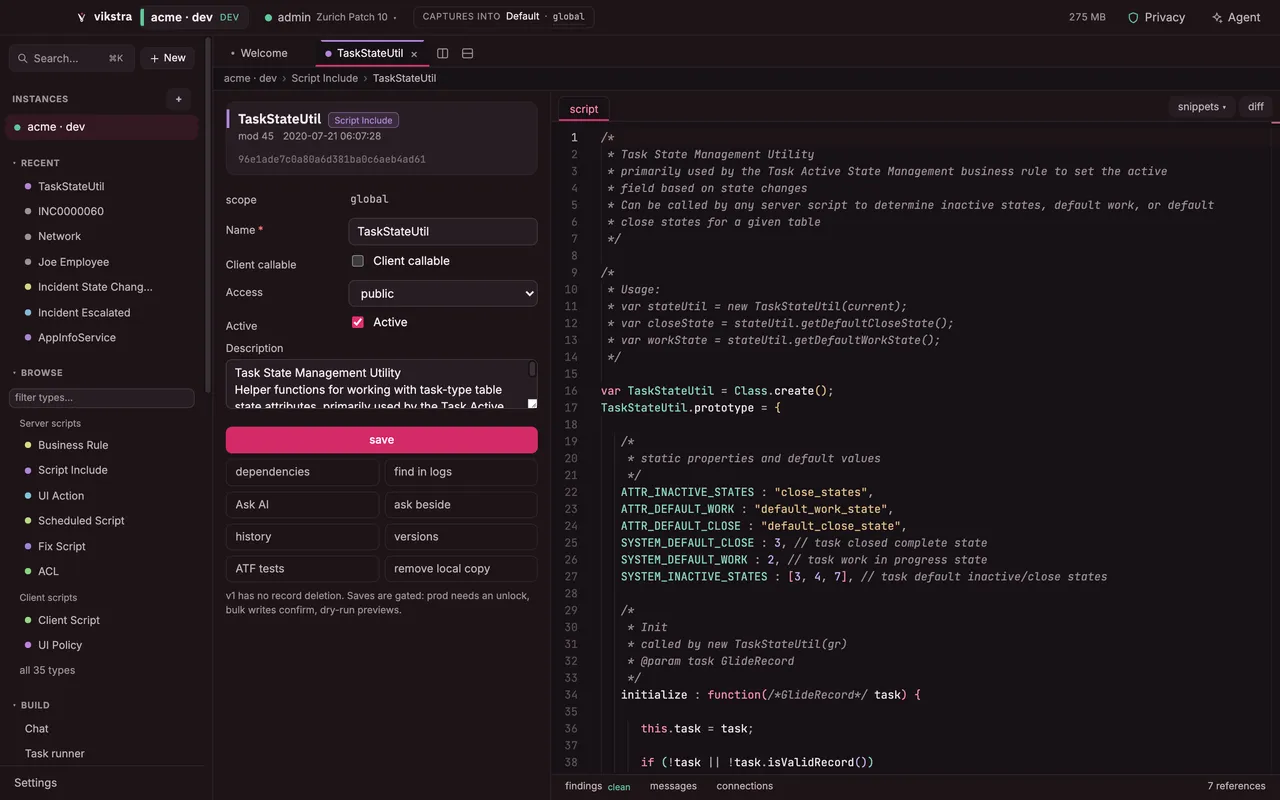The width and height of the screenshot is (1280, 800).
Task: Switch to the Welcome tab
Action: (264, 53)
